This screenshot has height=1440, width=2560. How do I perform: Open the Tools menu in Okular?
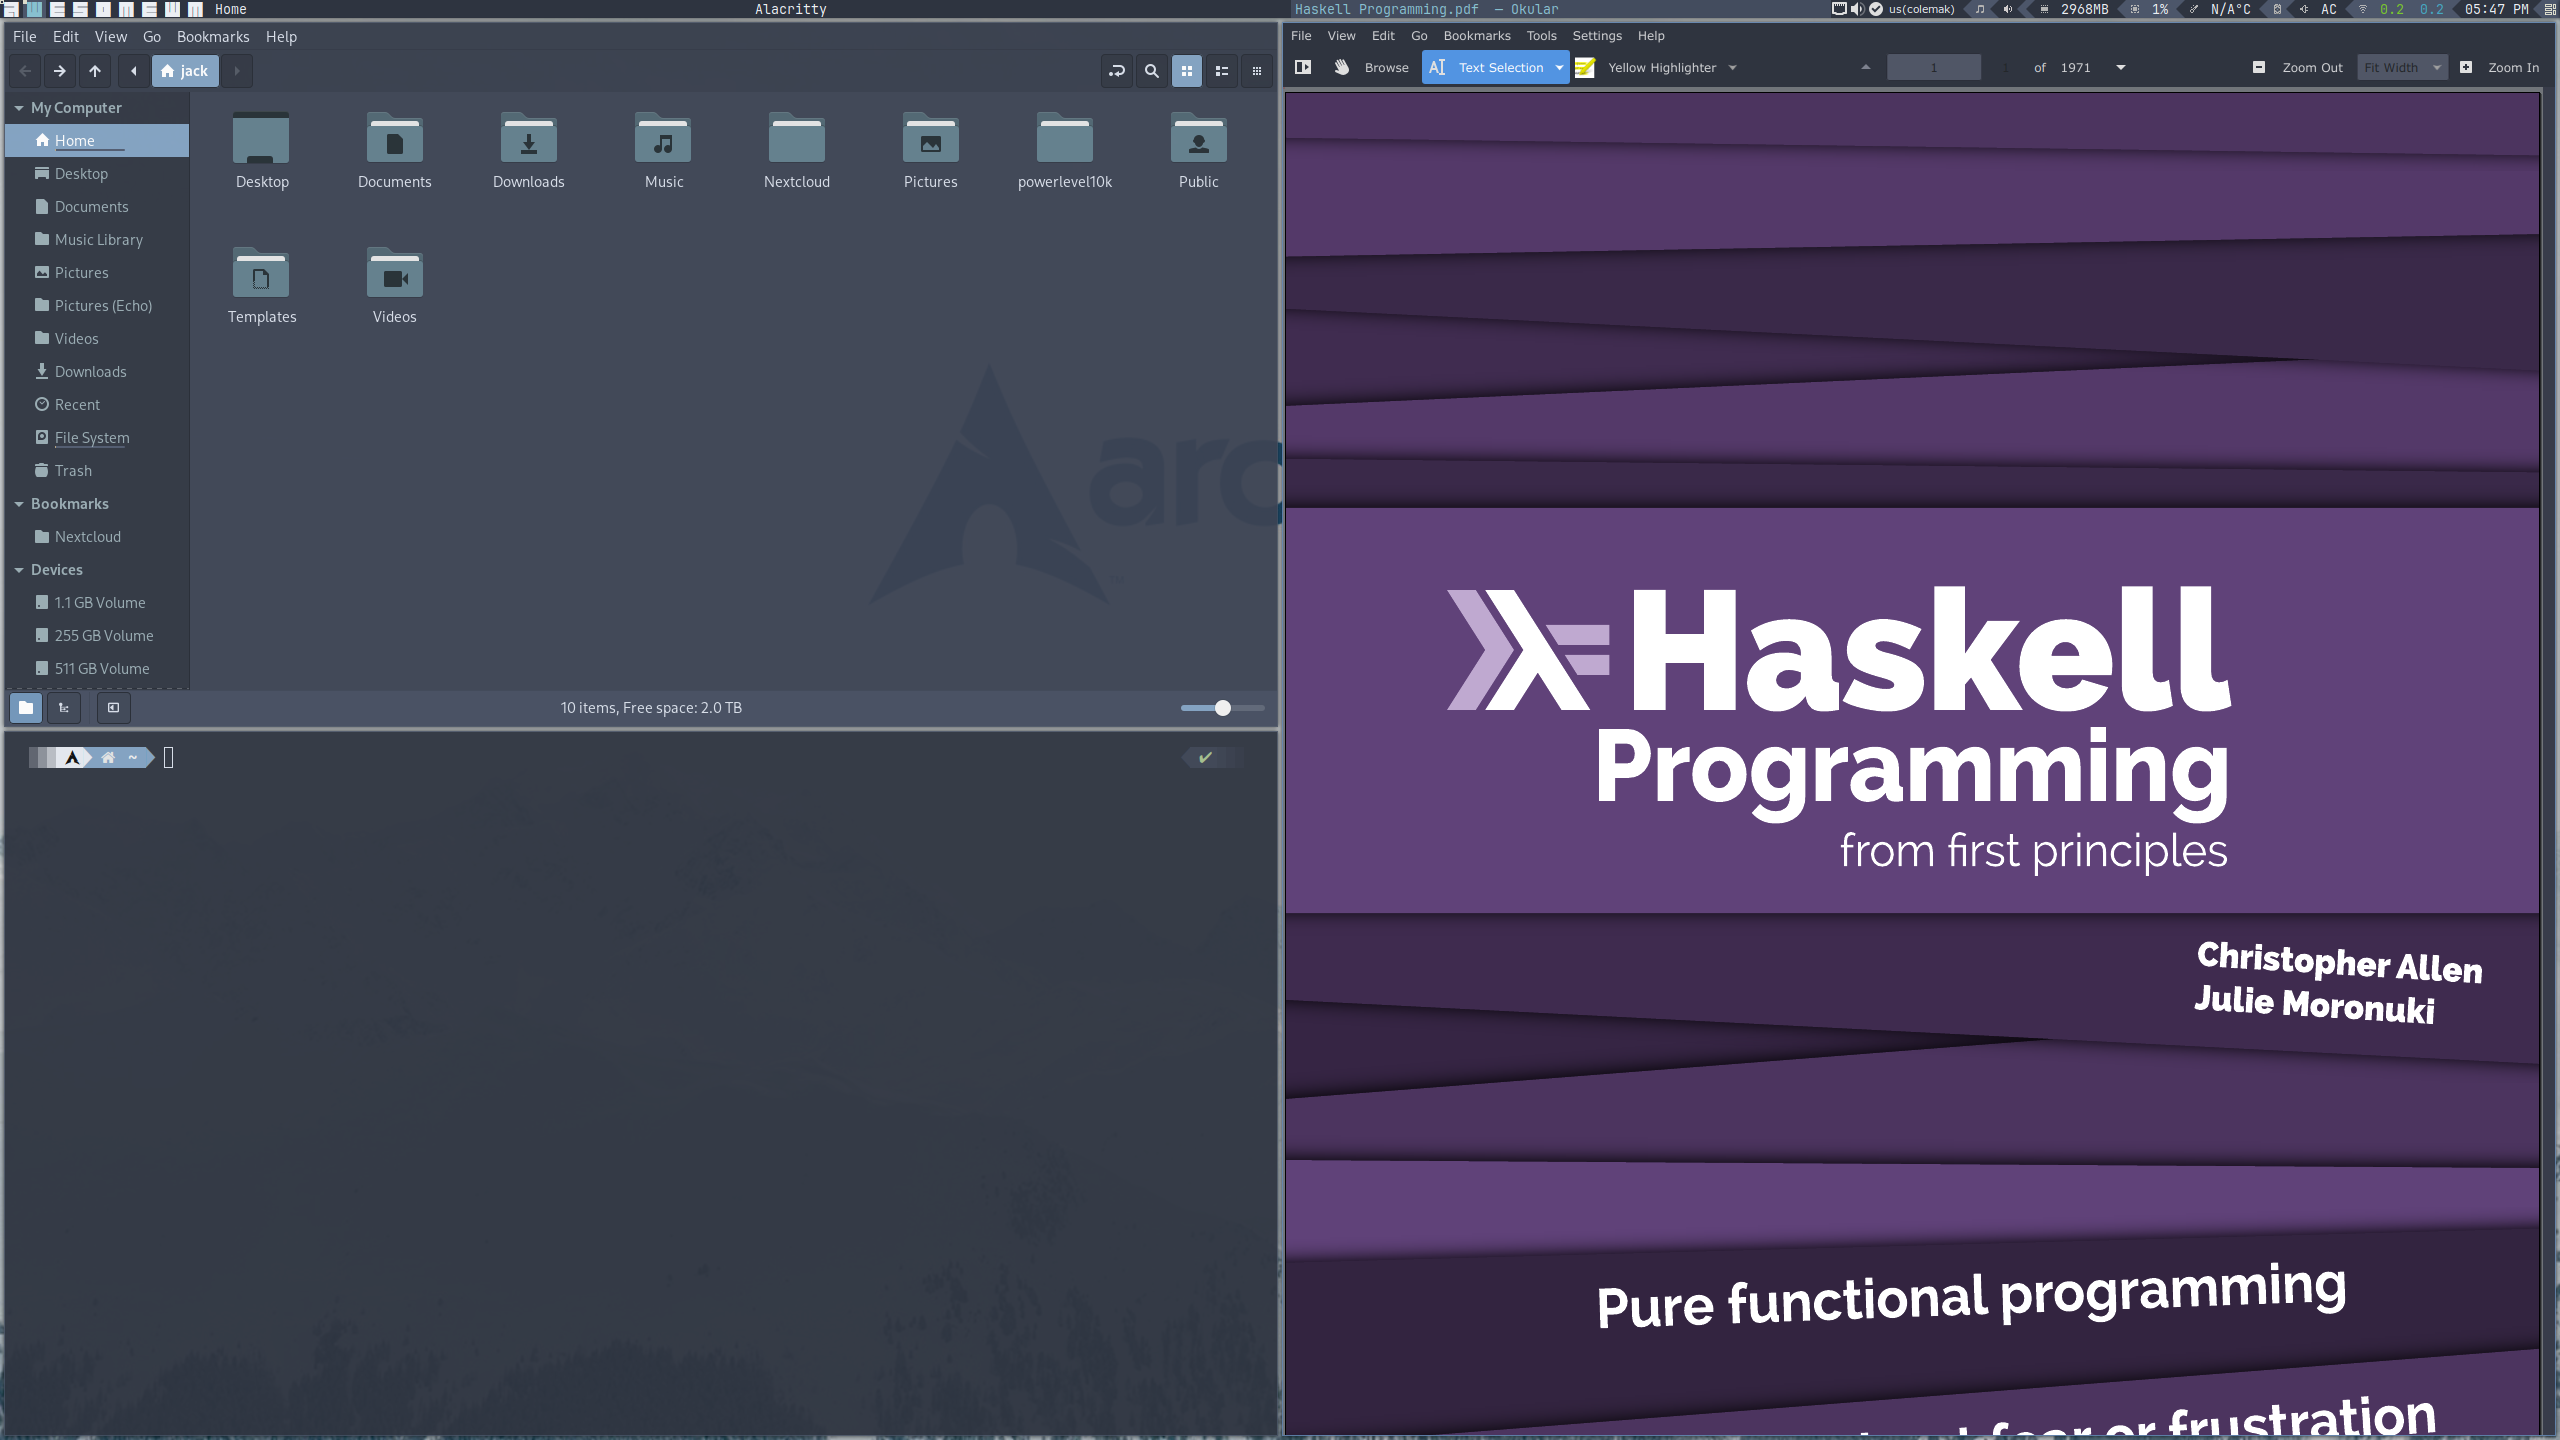(1540, 35)
